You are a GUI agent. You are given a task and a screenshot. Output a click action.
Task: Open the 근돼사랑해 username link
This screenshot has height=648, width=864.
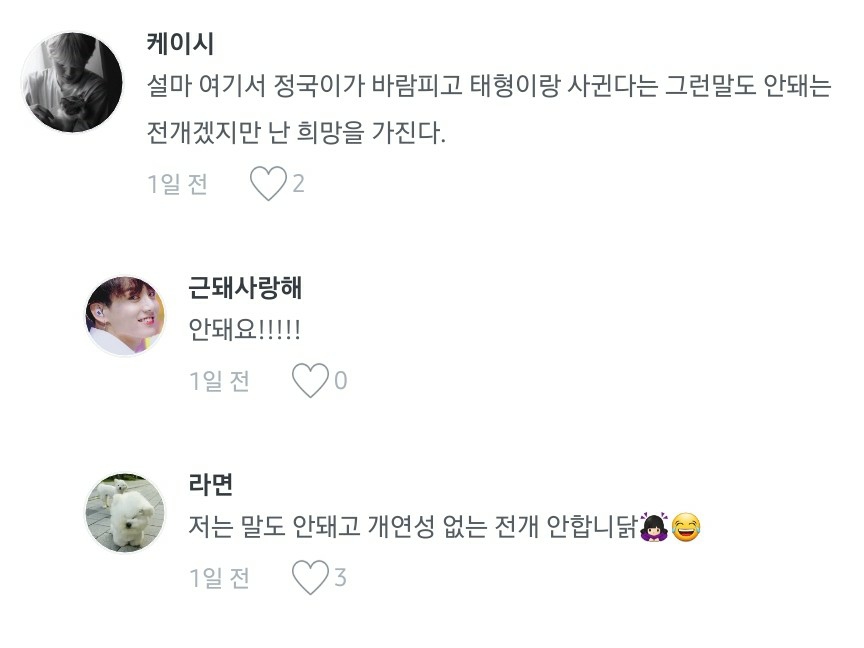[x=245, y=288]
